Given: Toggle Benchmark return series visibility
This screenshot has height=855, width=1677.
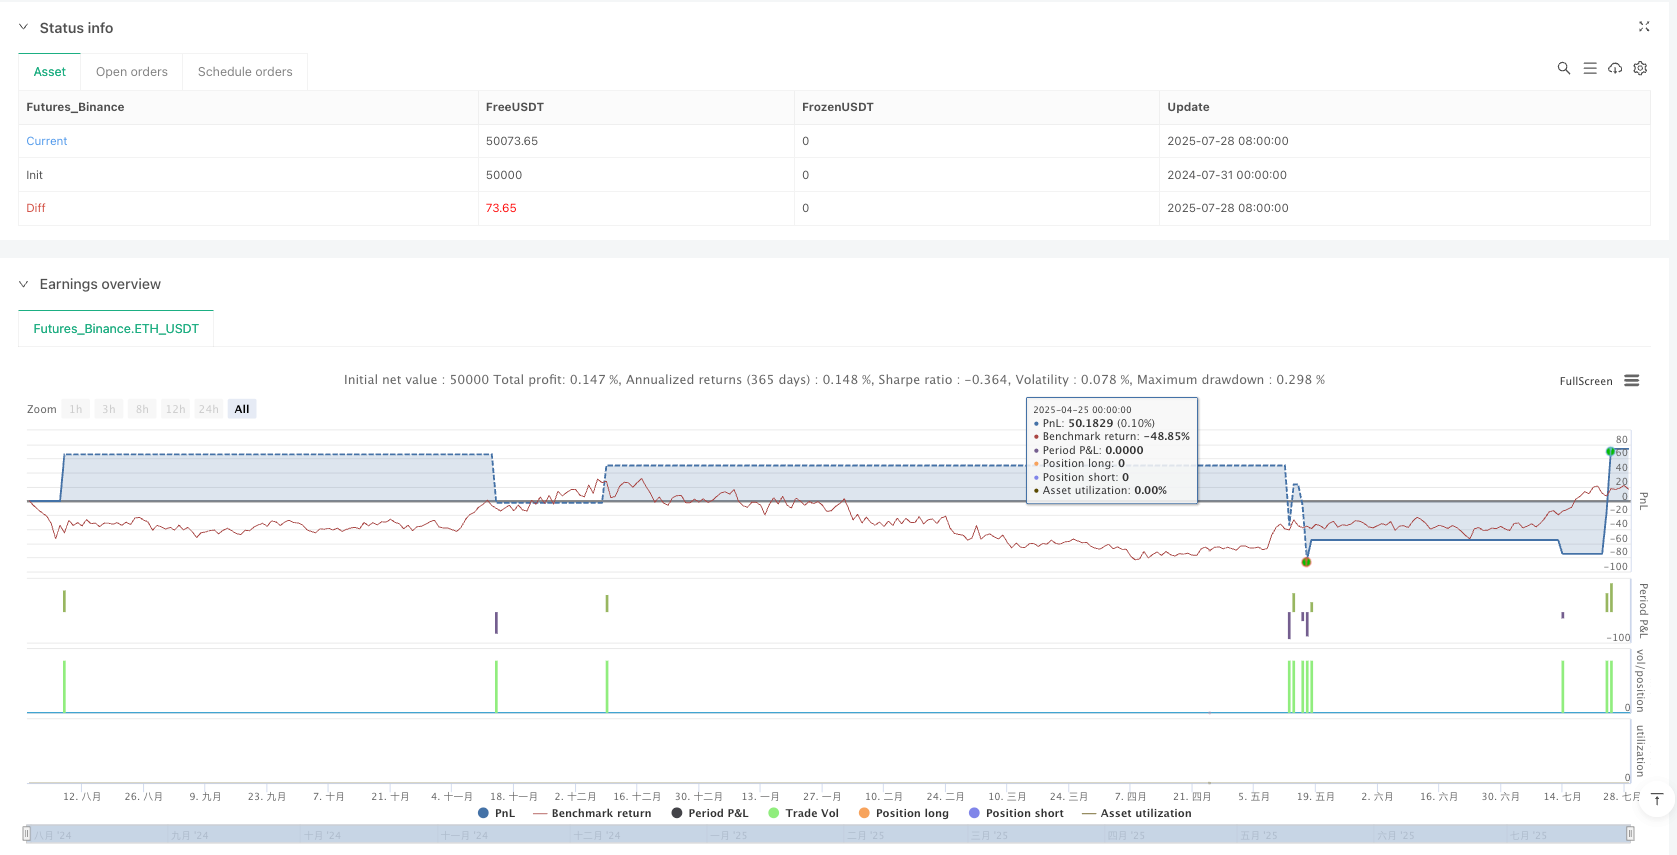Looking at the screenshot, I should click(x=592, y=813).
